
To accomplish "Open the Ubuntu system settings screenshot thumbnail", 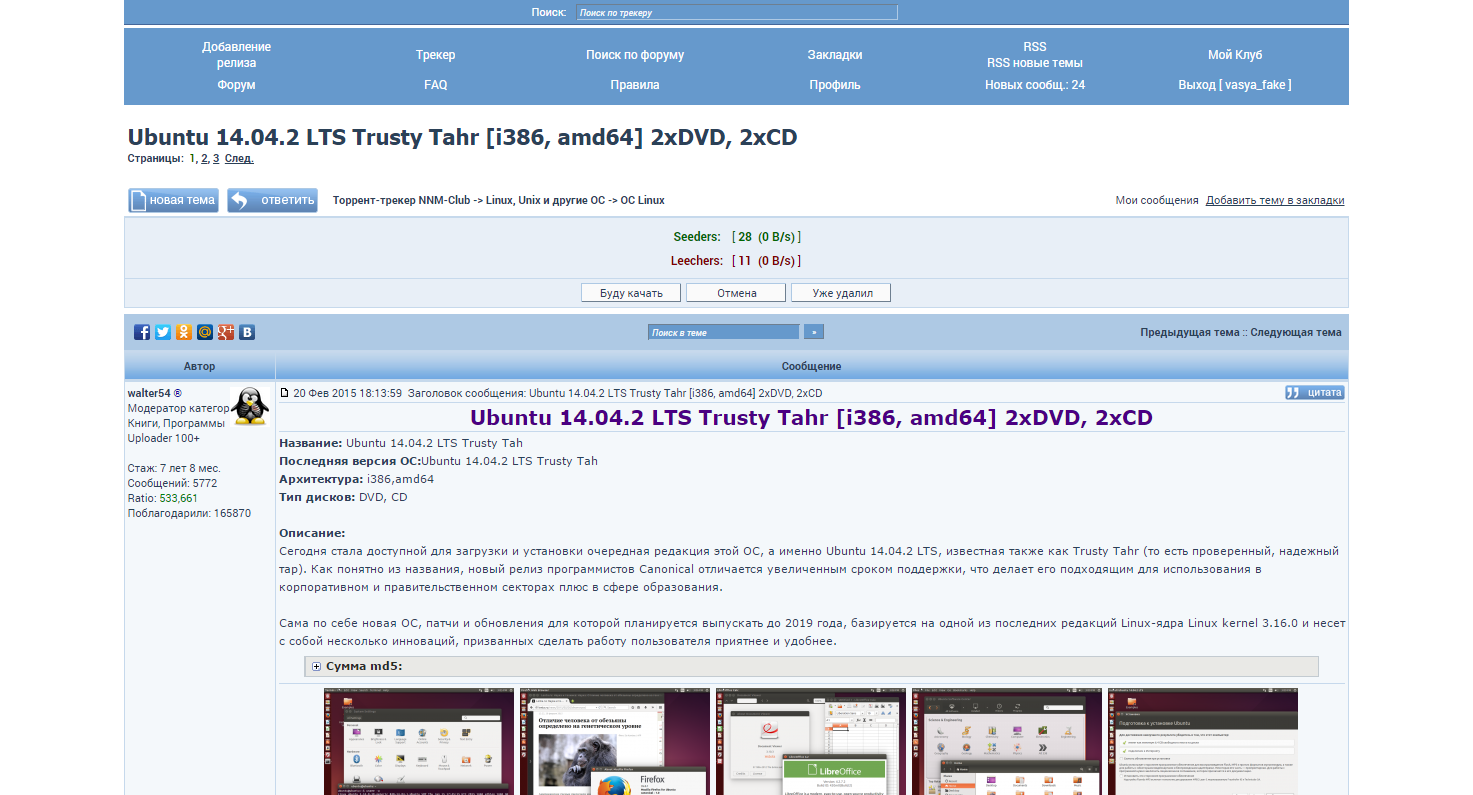I will point(417,741).
